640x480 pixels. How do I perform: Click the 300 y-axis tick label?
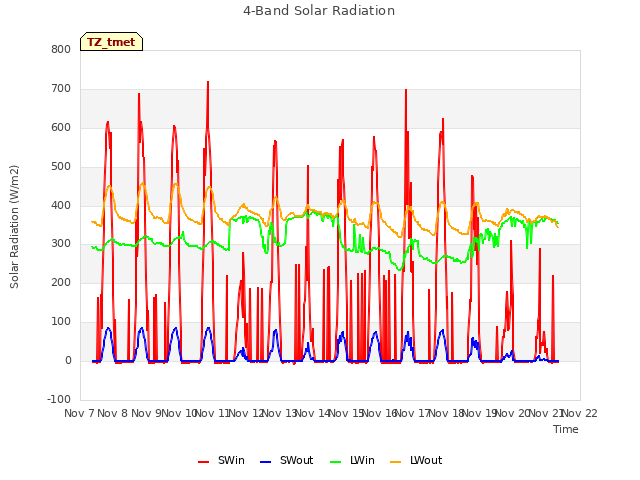pyautogui.click(x=61, y=244)
